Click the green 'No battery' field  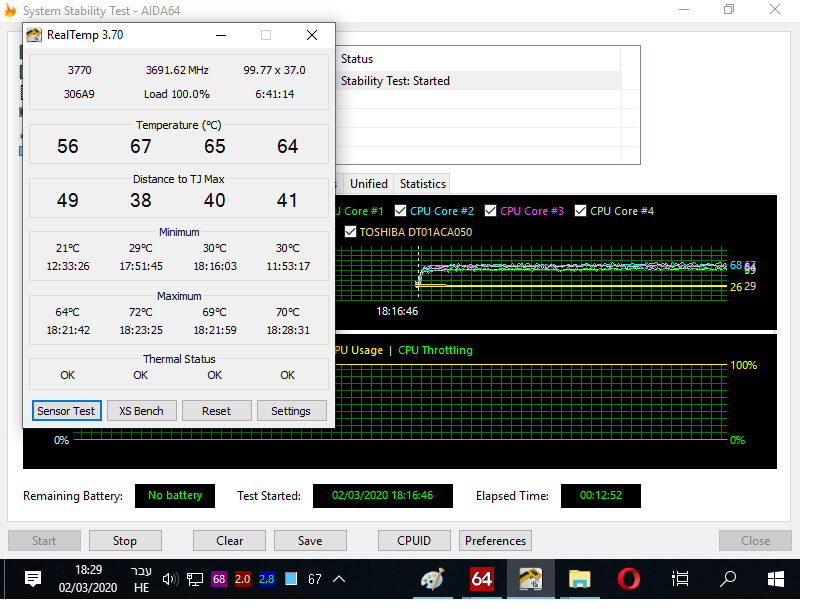[175, 495]
